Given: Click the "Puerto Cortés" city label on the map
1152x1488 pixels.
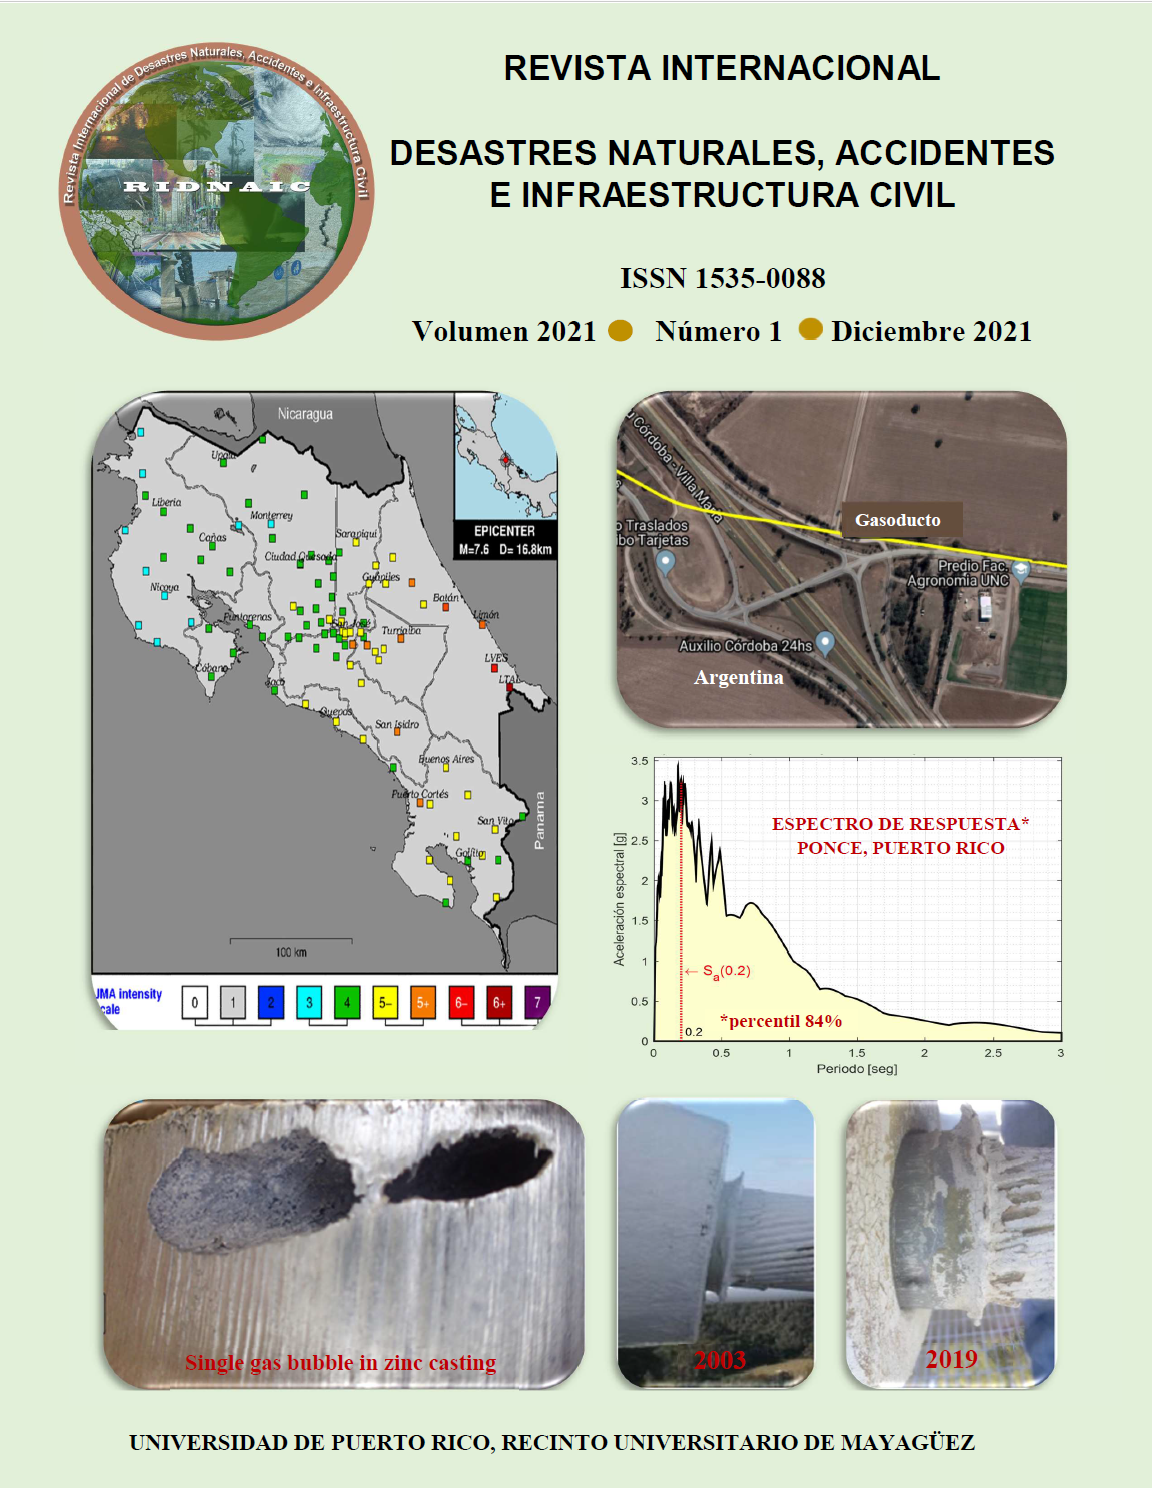Looking at the screenshot, I should click(x=420, y=794).
